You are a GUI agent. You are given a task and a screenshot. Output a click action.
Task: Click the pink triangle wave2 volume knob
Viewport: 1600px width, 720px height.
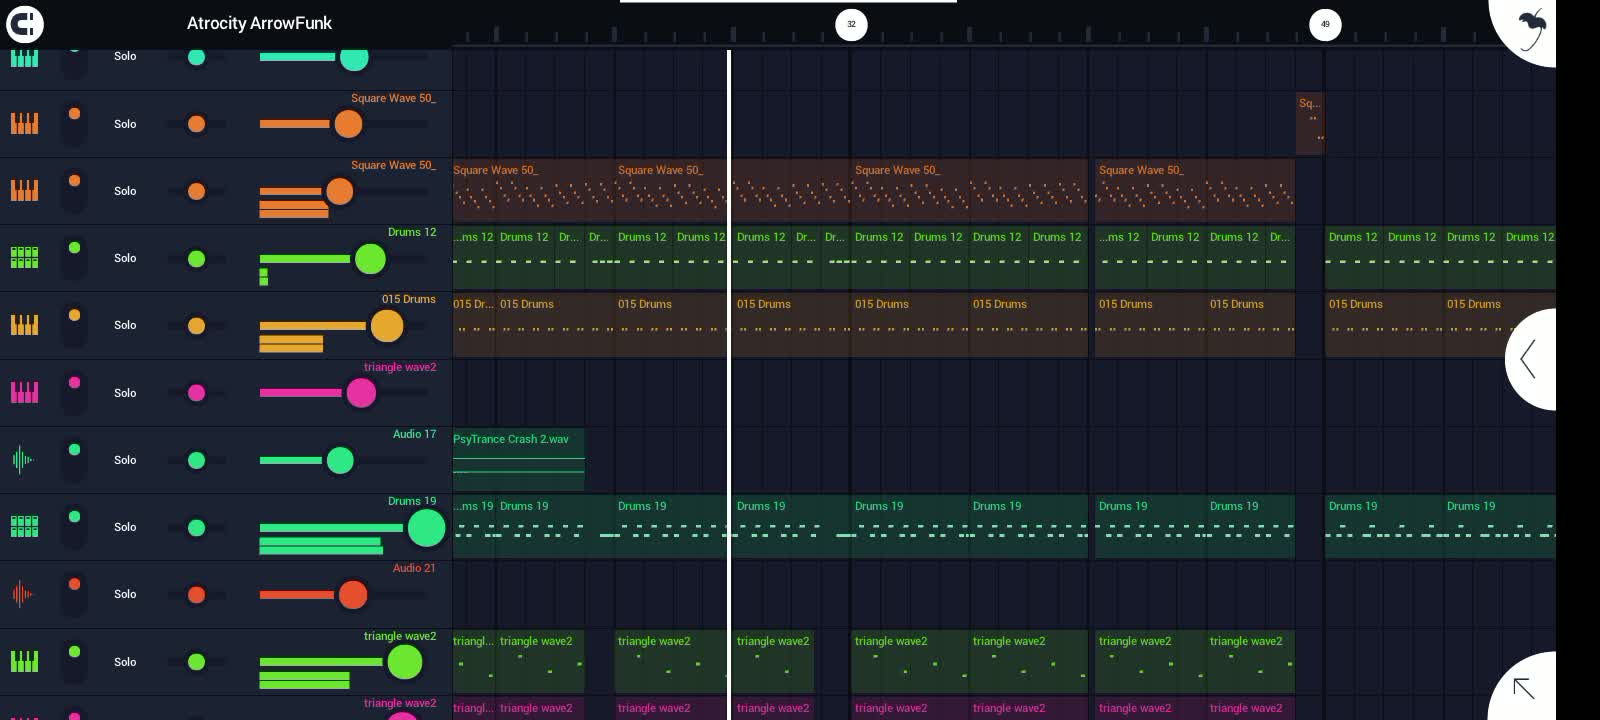pyautogui.click(x=361, y=393)
